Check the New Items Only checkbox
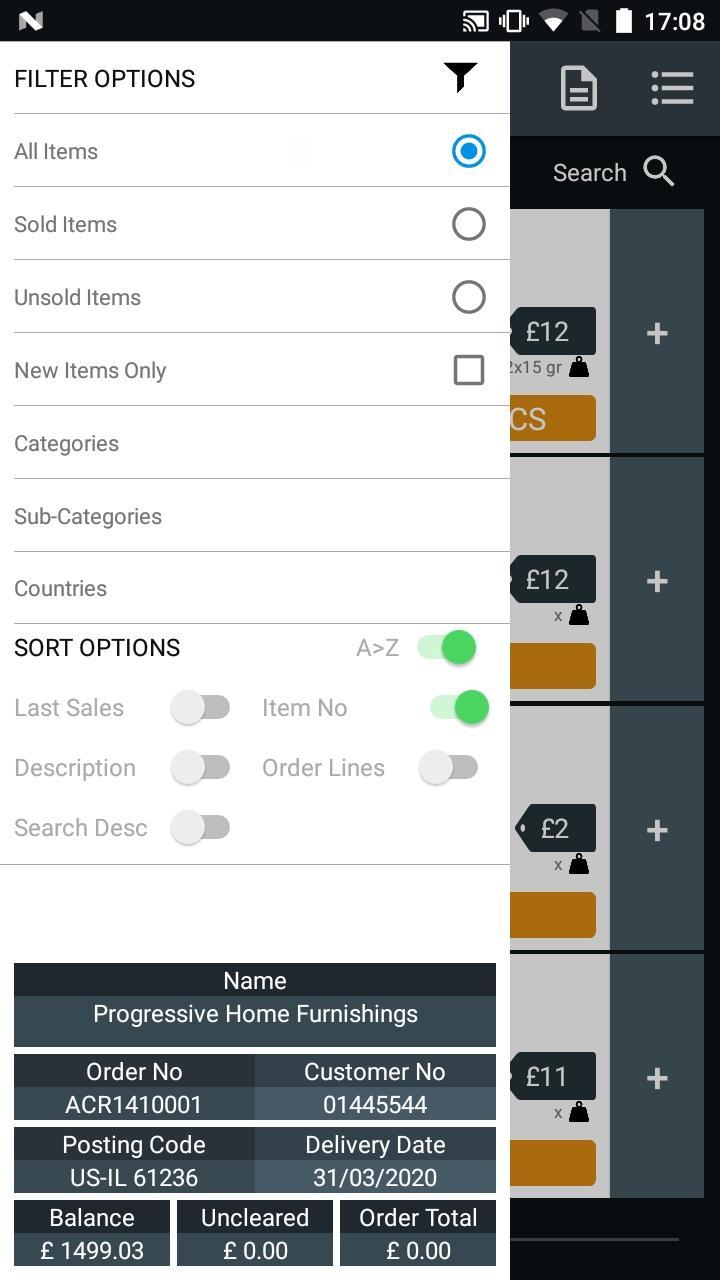Viewport: 720px width, 1280px height. tap(469, 370)
